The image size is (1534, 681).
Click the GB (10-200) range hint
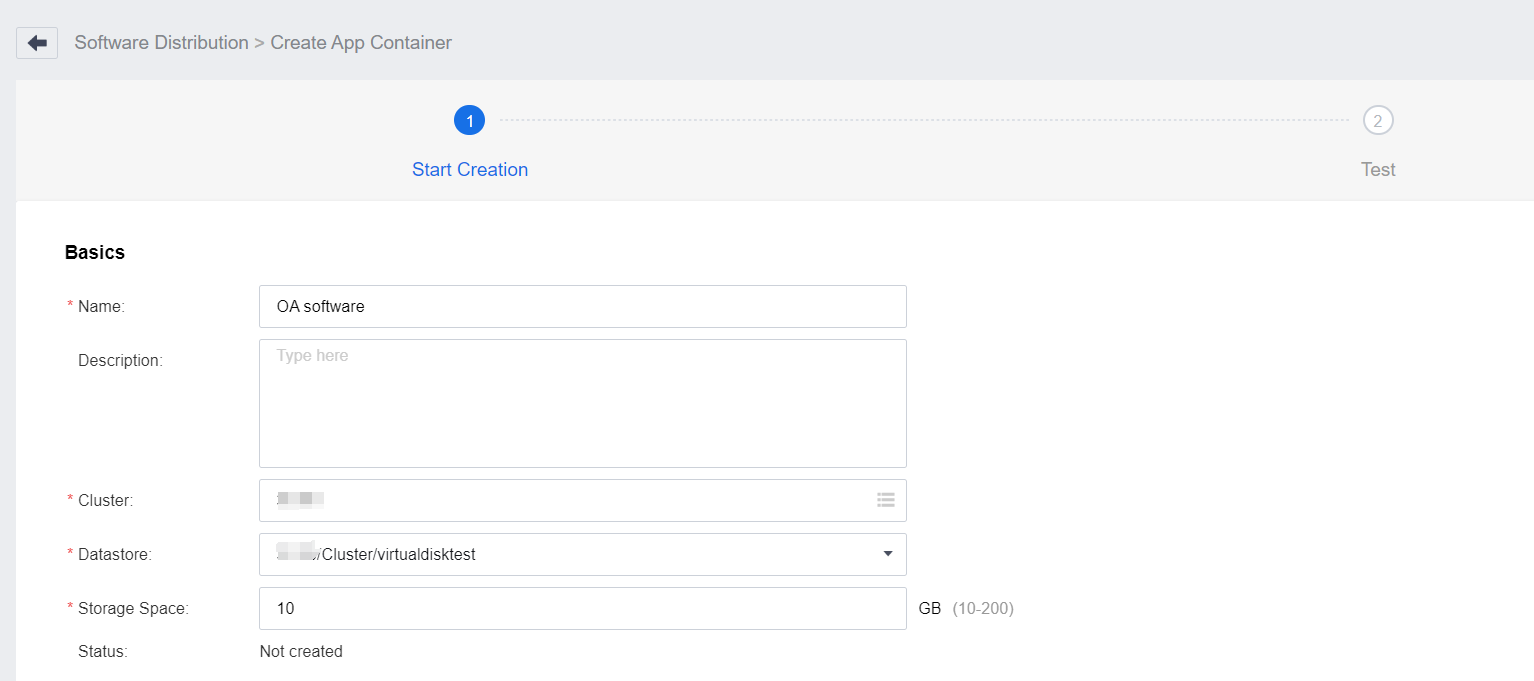[x=965, y=608]
